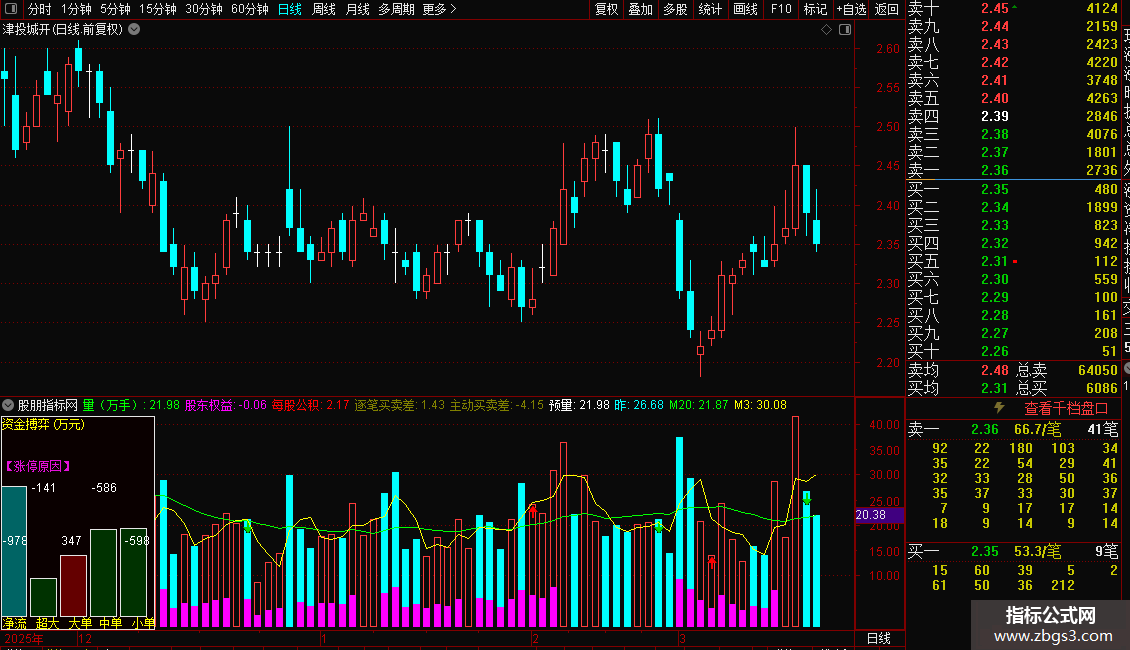This screenshot has width=1130, height=650.
Task: Click the month 12 marker on axis
Action: 84,638
